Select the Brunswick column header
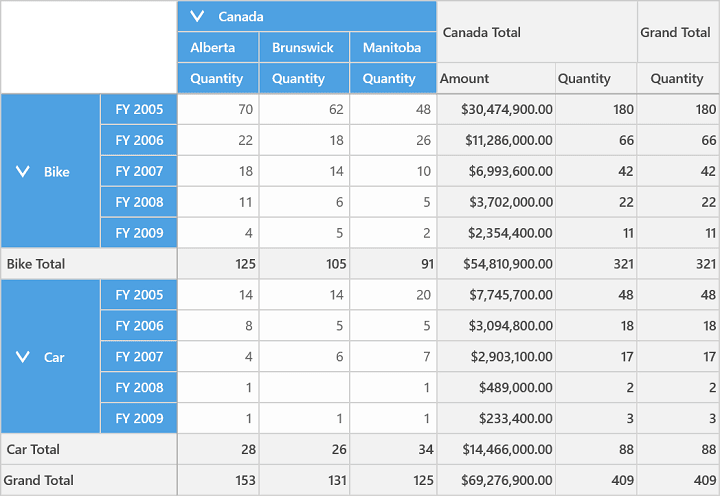This screenshot has height=496, width=720. pos(304,47)
